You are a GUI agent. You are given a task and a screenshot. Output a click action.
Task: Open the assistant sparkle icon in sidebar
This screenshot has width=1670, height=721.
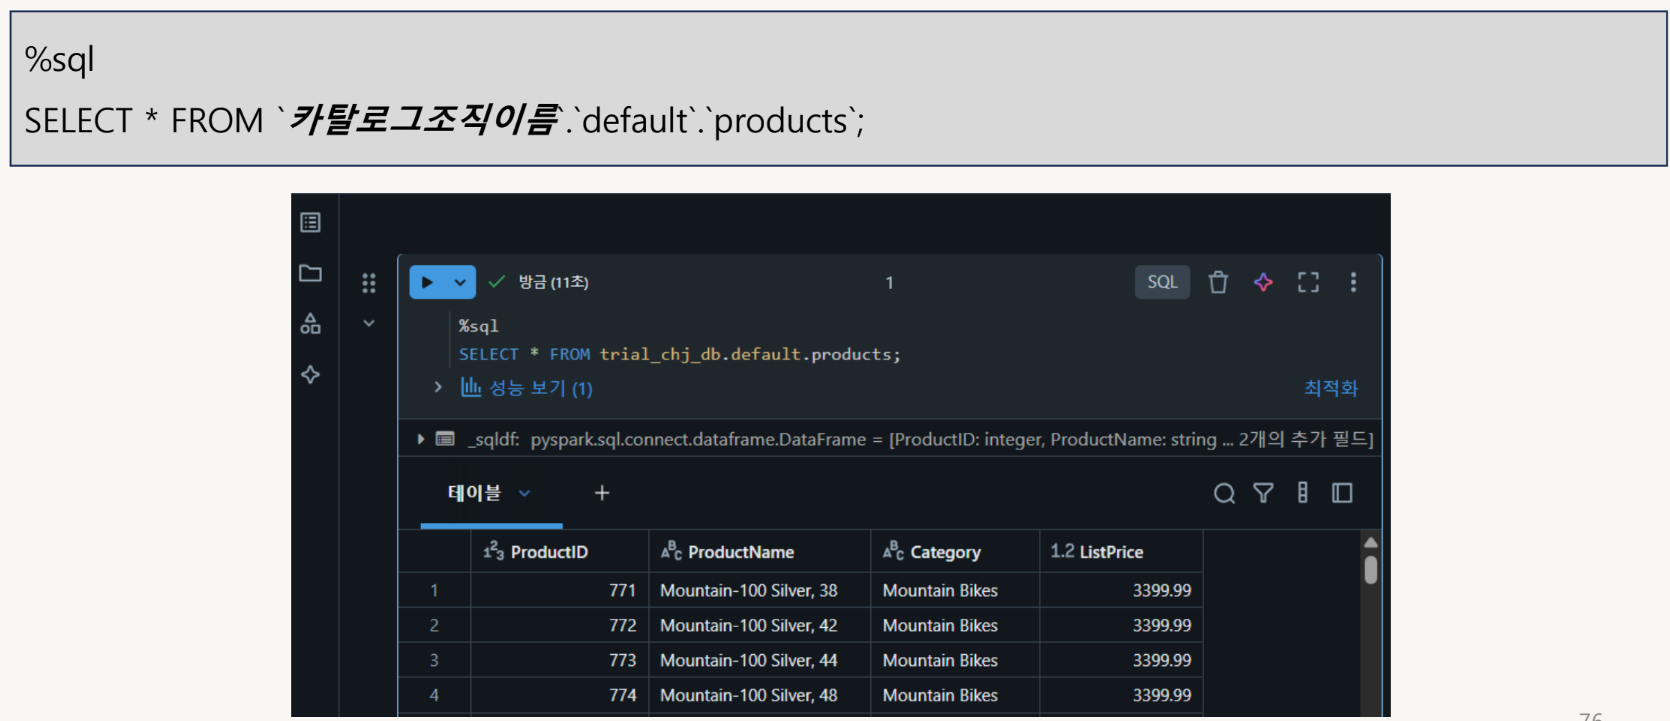point(311,374)
